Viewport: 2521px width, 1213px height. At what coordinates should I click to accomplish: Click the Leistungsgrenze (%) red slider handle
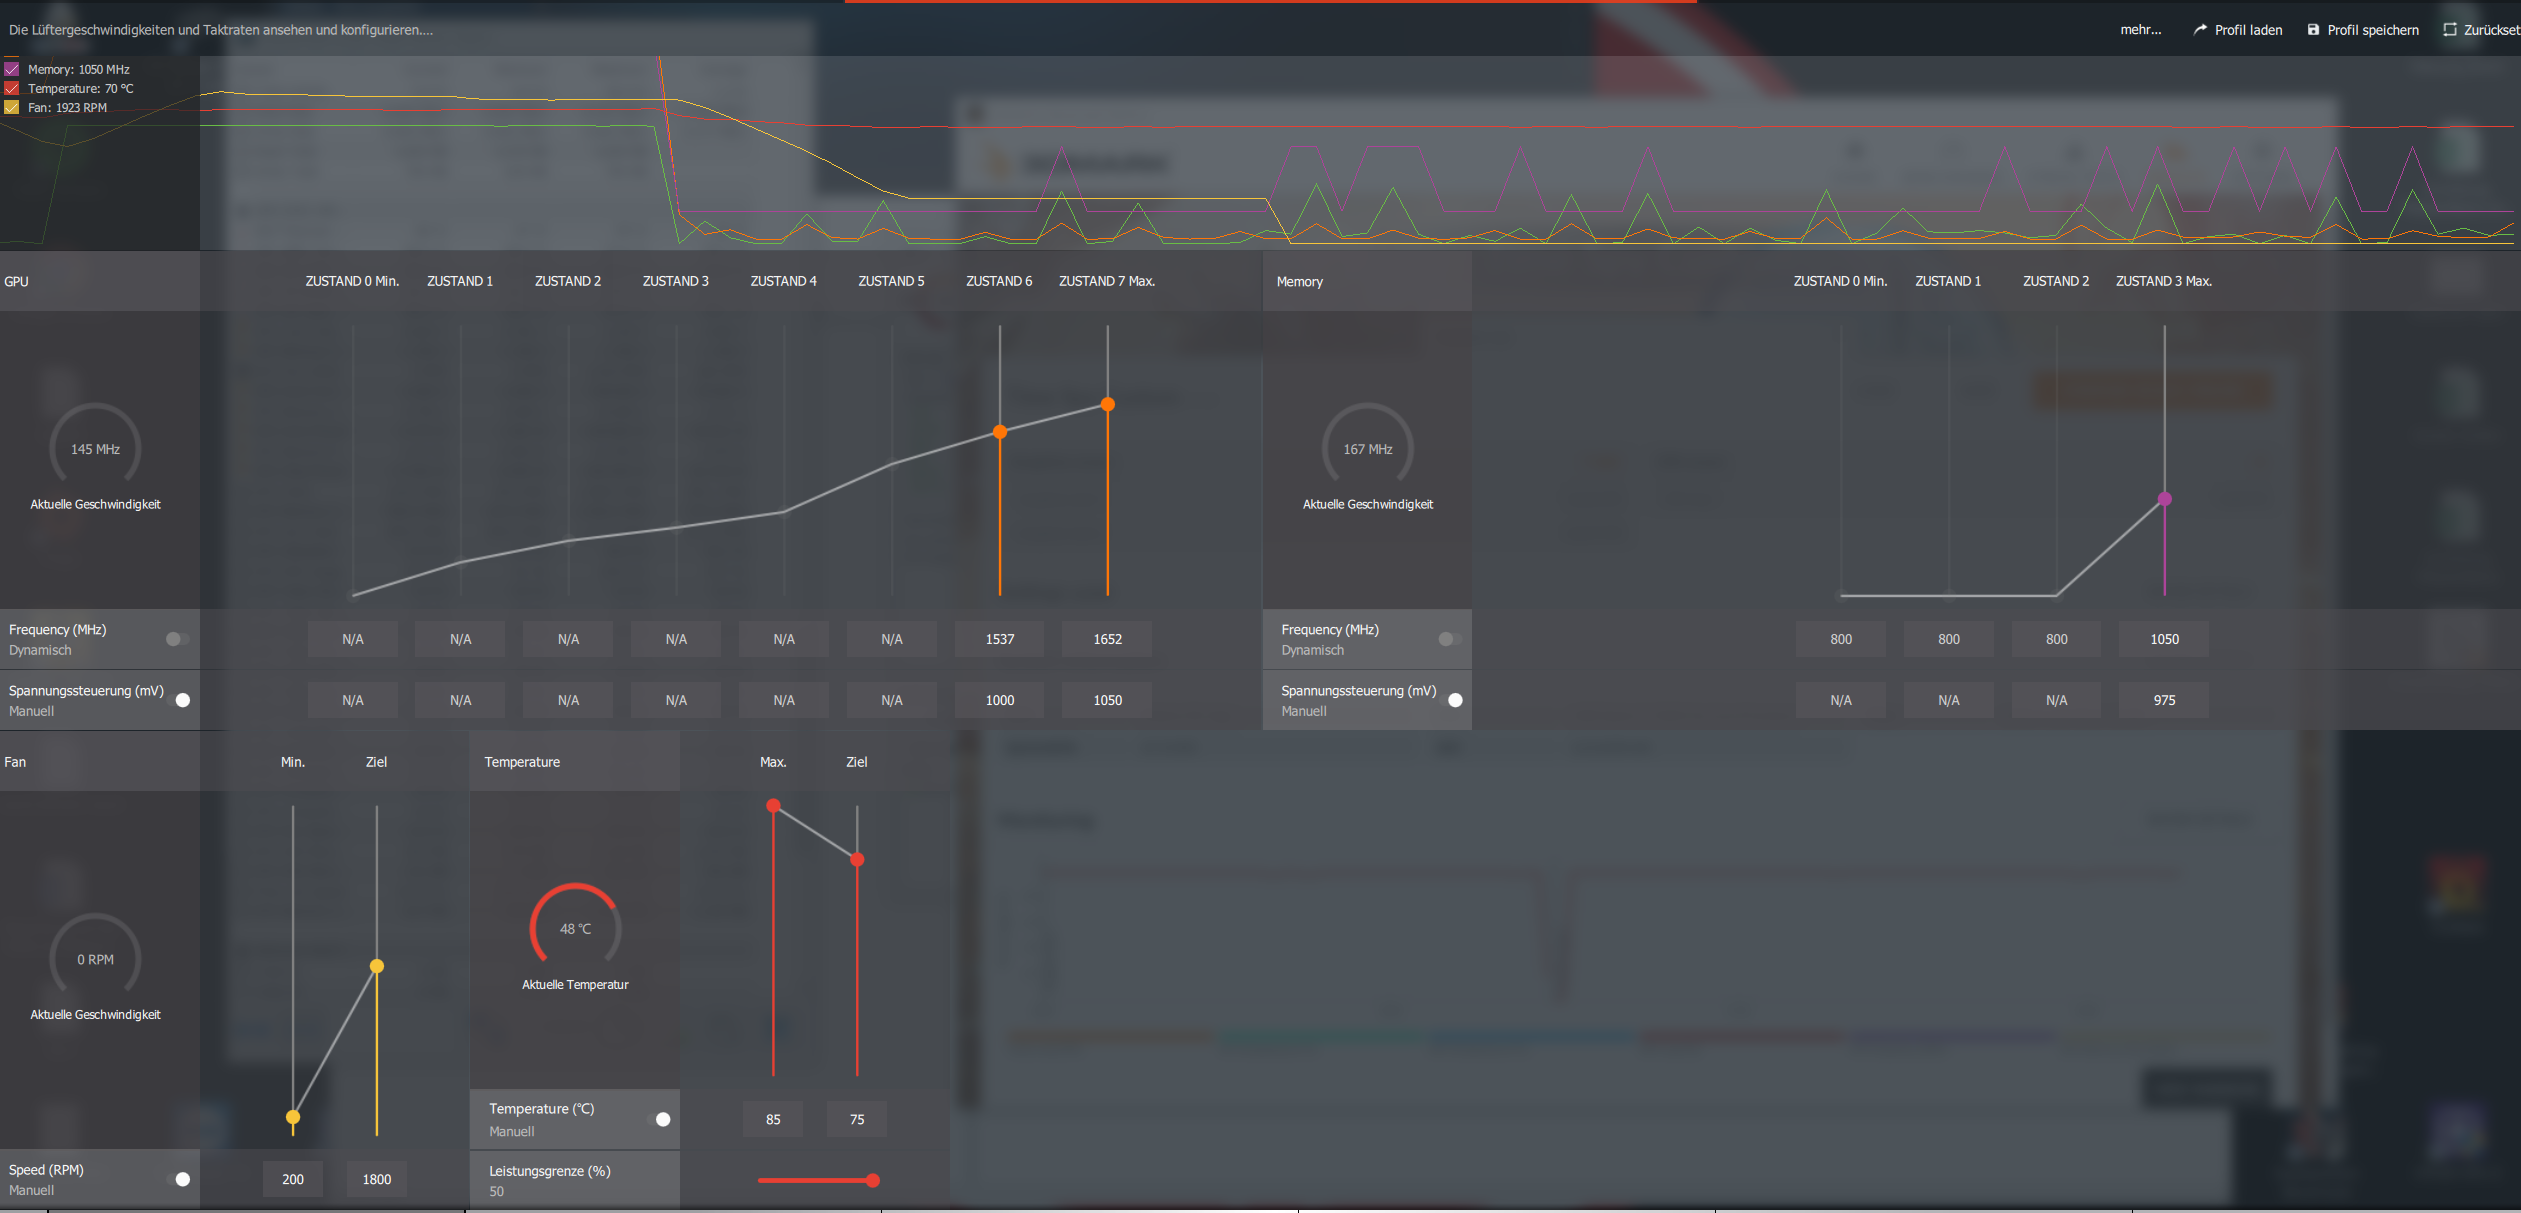coord(873,1180)
